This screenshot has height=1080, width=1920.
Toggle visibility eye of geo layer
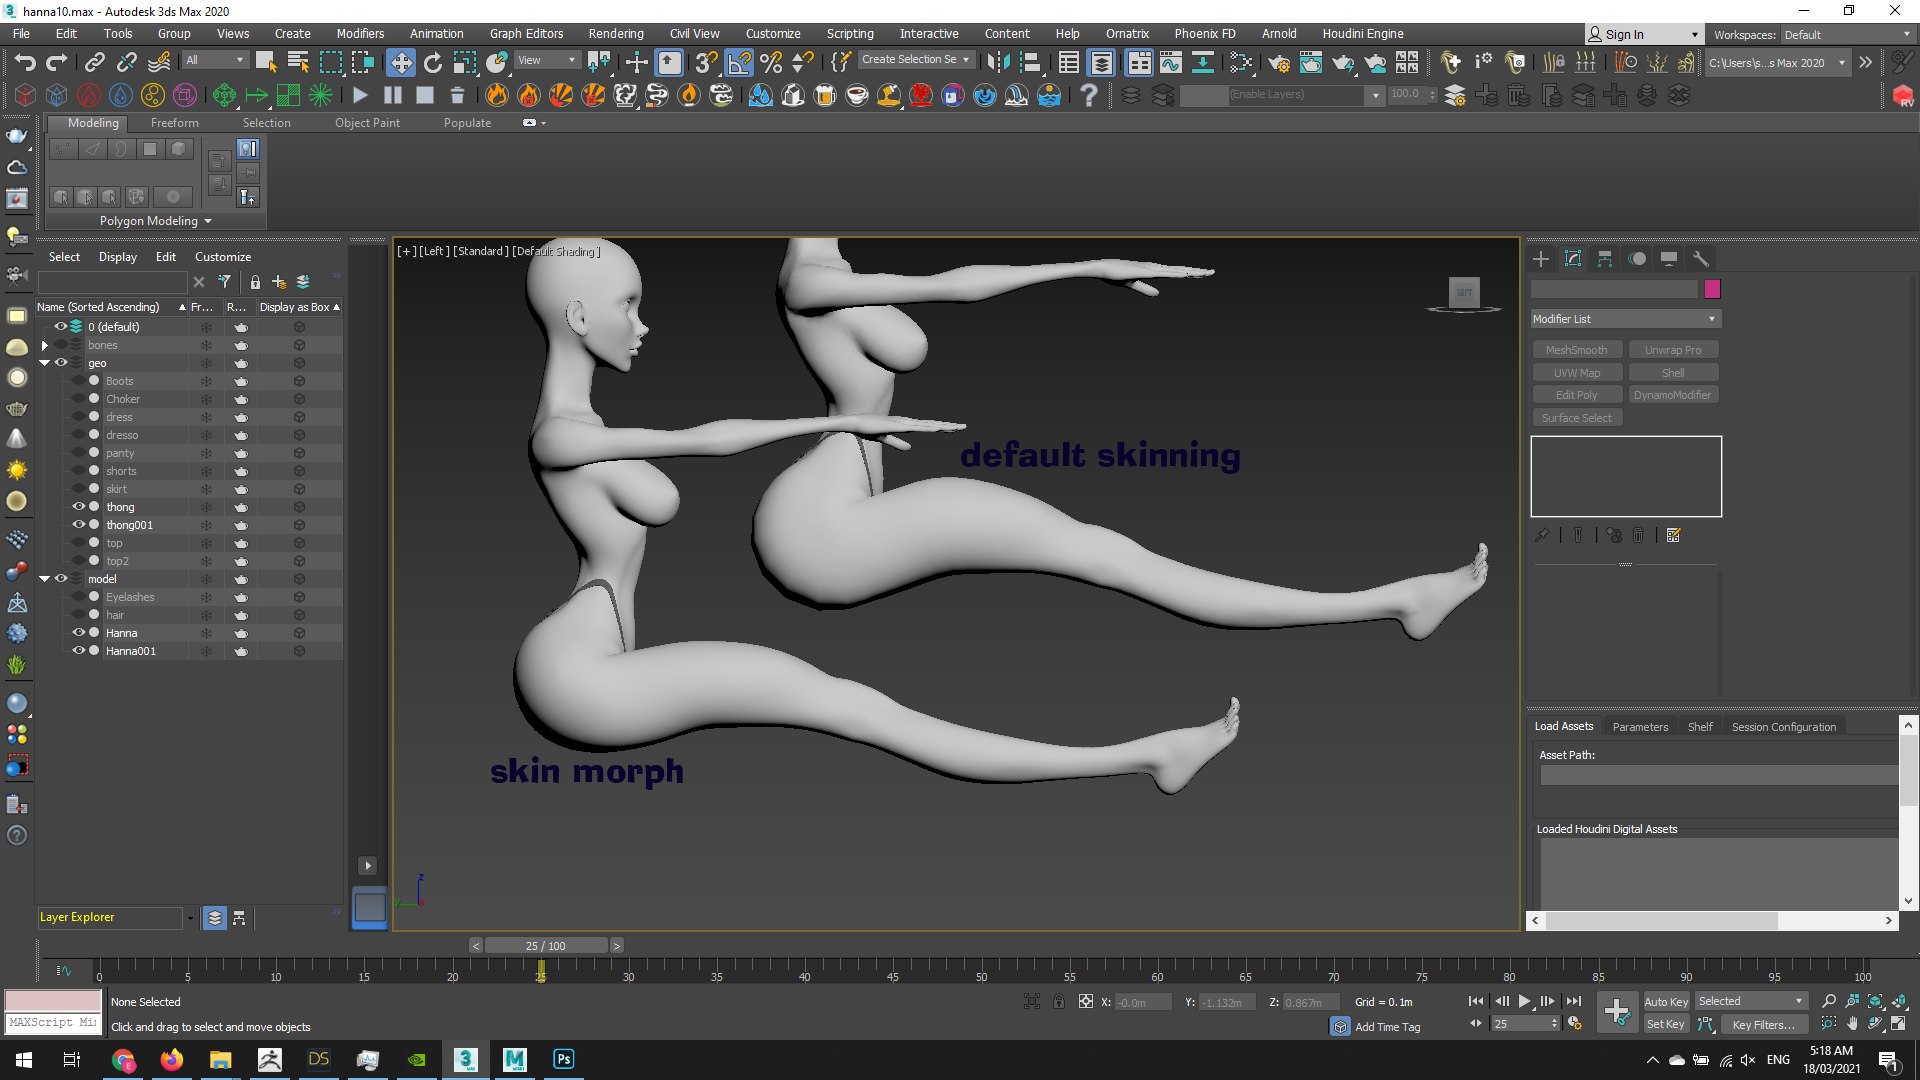tap(61, 363)
